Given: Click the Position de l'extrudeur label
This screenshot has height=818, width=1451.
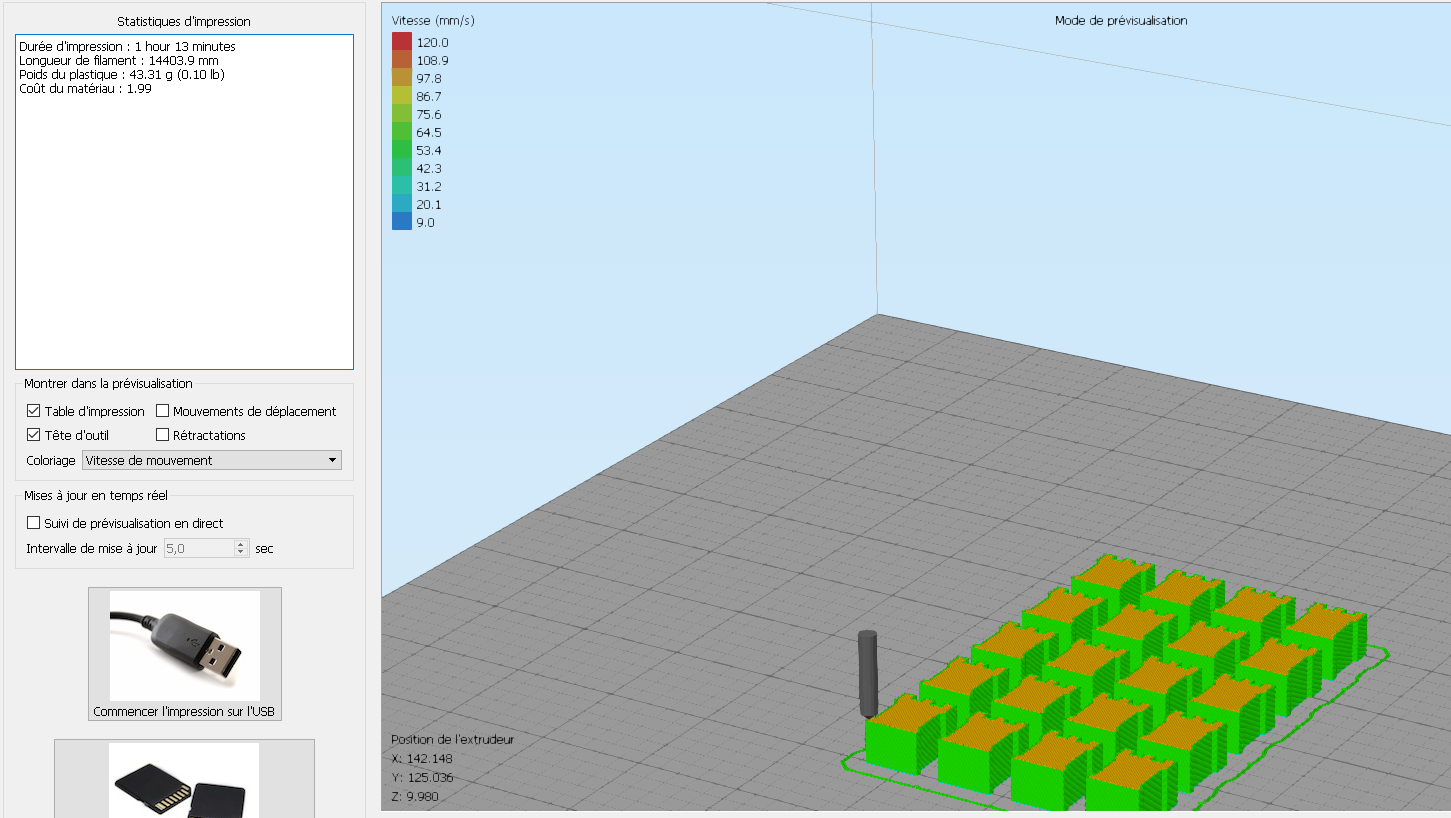Looking at the screenshot, I should point(452,739).
